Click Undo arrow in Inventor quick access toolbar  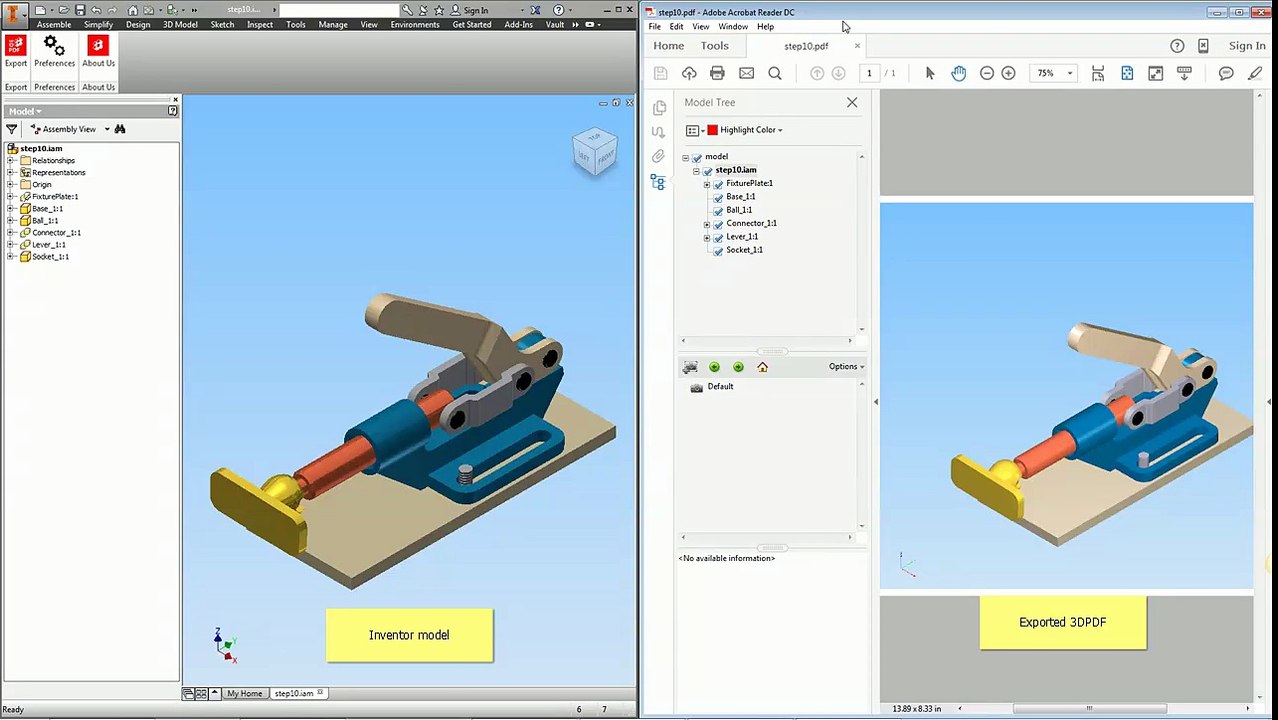pyautogui.click(x=96, y=10)
